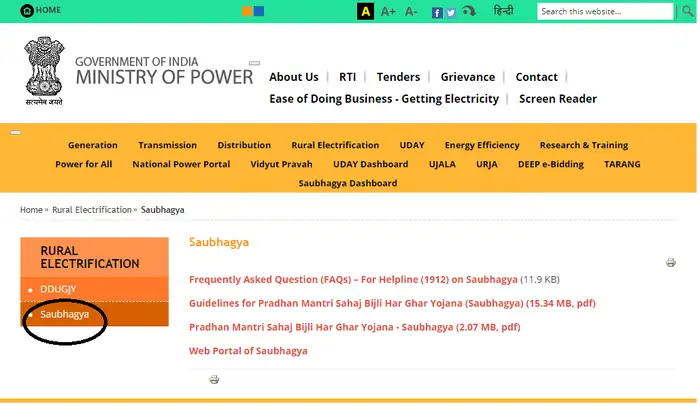Click the orange color theme swatch
The height and width of the screenshot is (406, 700).
coord(247,11)
